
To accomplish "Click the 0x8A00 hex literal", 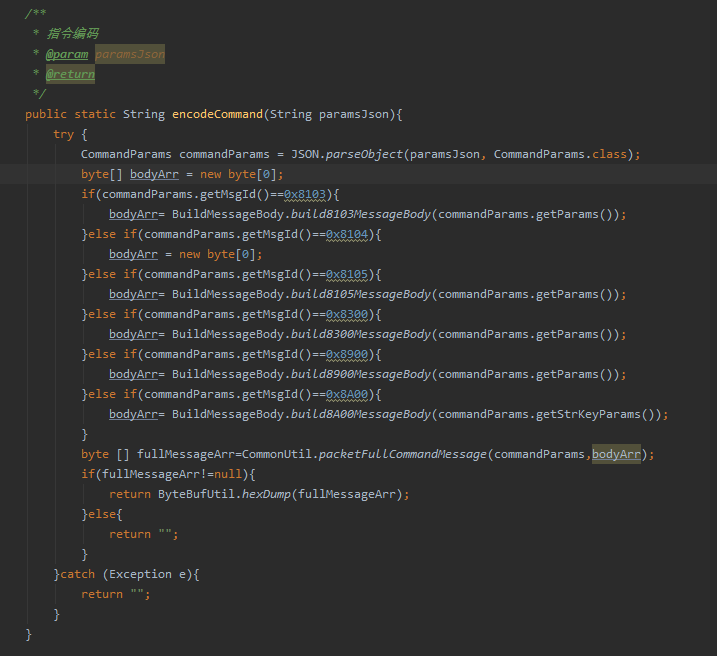I will tap(348, 394).
